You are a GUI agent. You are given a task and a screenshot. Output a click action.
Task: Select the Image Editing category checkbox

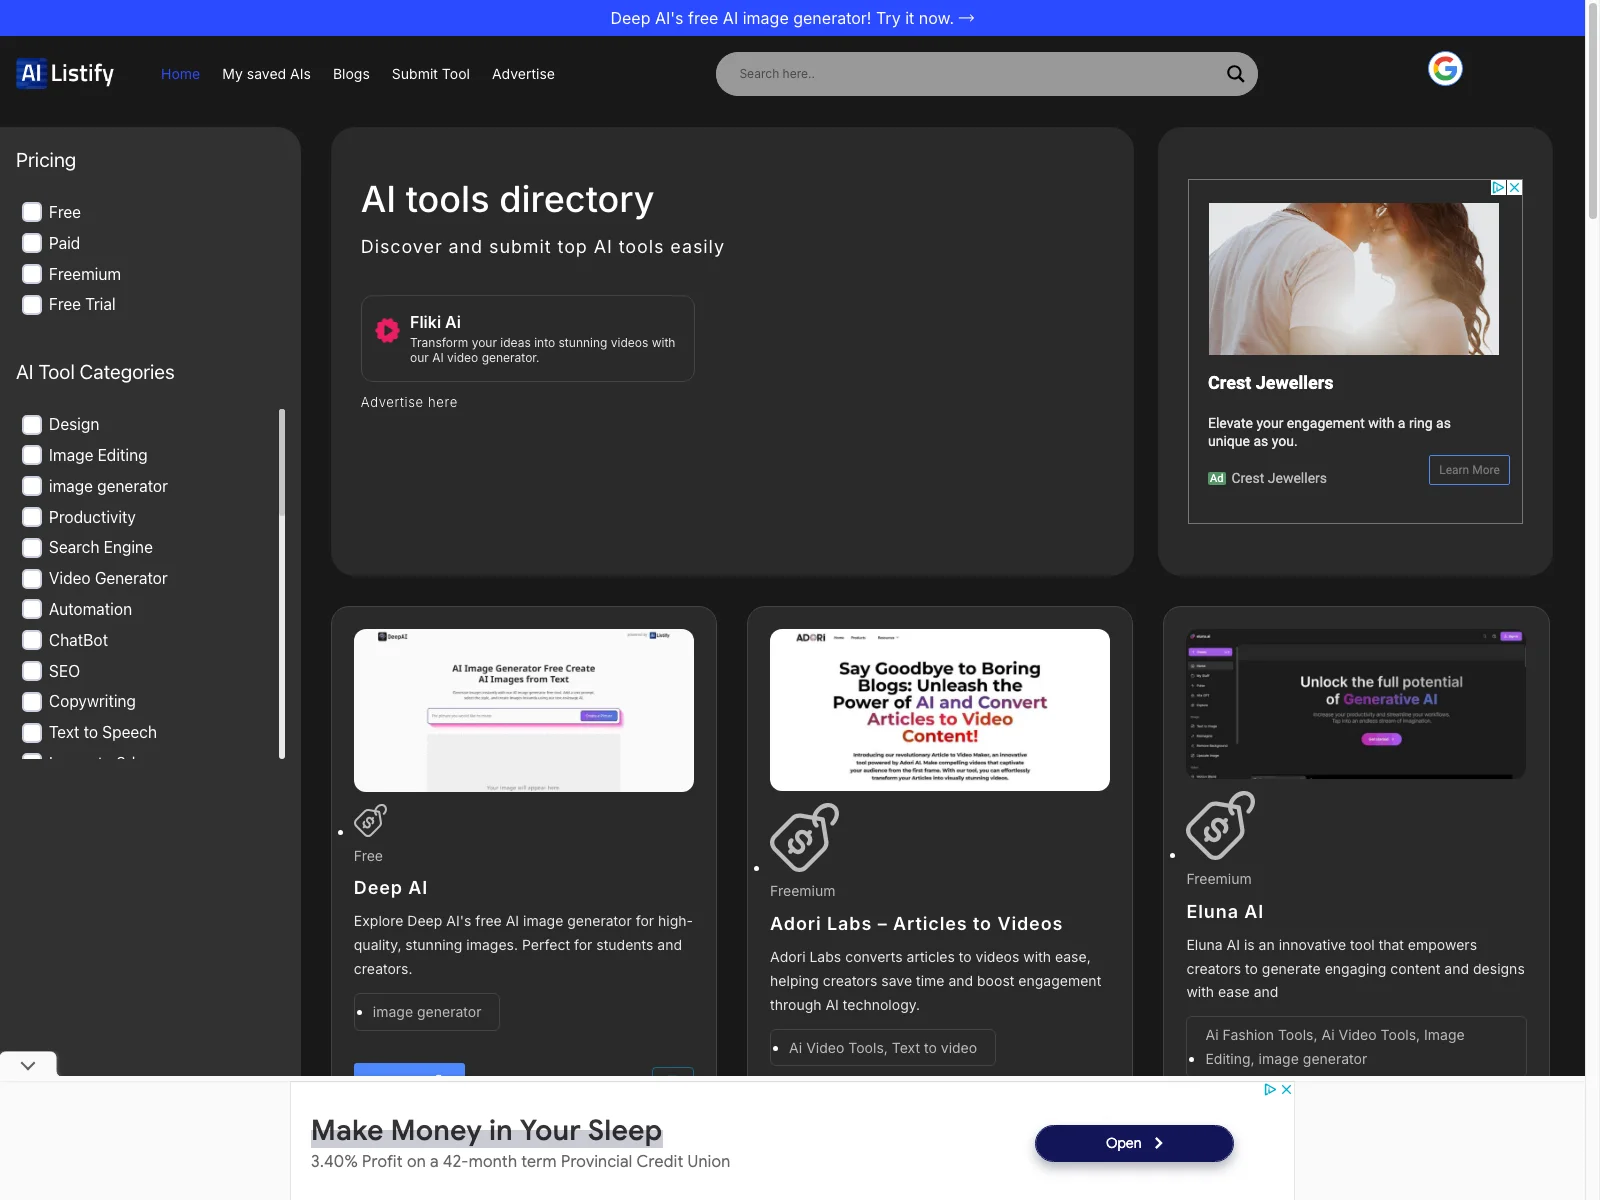(32, 455)
